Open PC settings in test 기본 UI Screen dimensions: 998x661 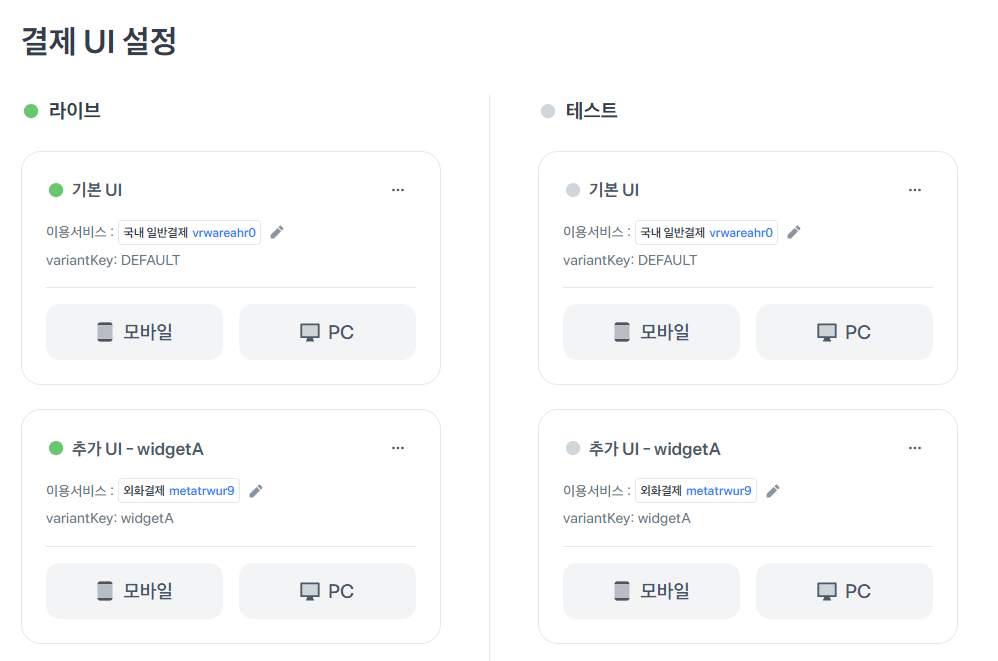pyautogui.click(x=844, y=332)
